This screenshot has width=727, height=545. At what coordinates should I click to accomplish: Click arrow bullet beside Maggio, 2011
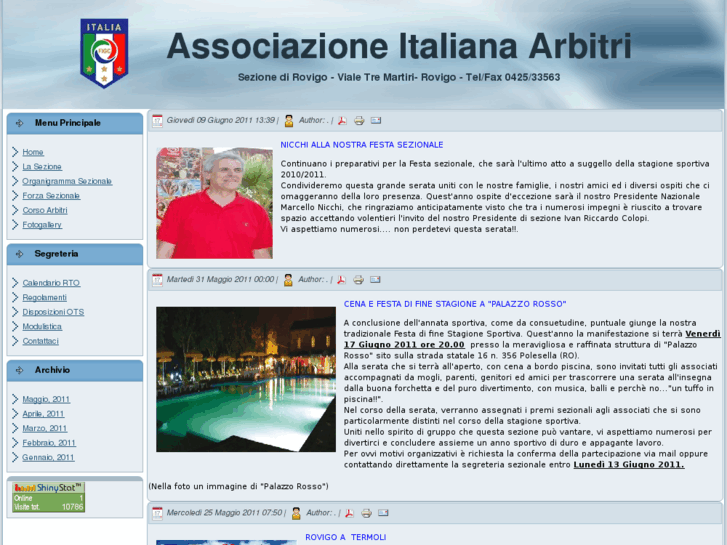pyautogui.click(x=15, y=399)
